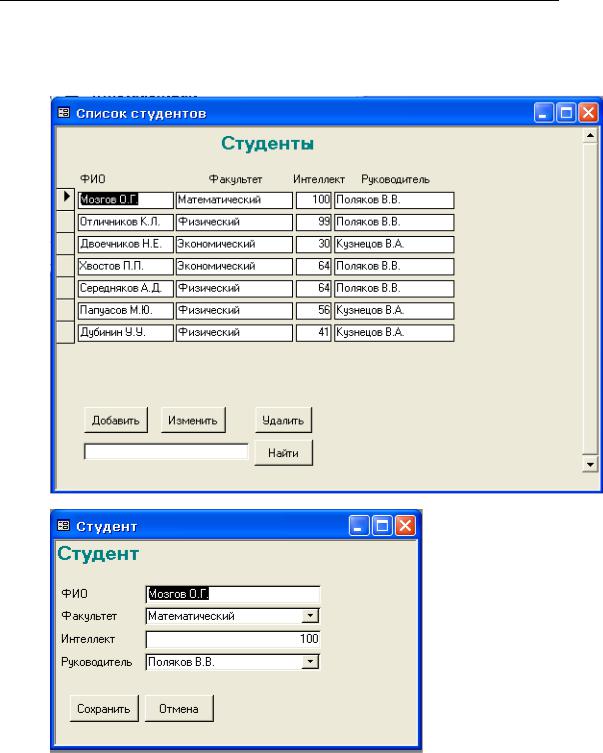Minimize the Список студентов window
603x753 pixels.
pyautogui.click(x=543, y=113)
